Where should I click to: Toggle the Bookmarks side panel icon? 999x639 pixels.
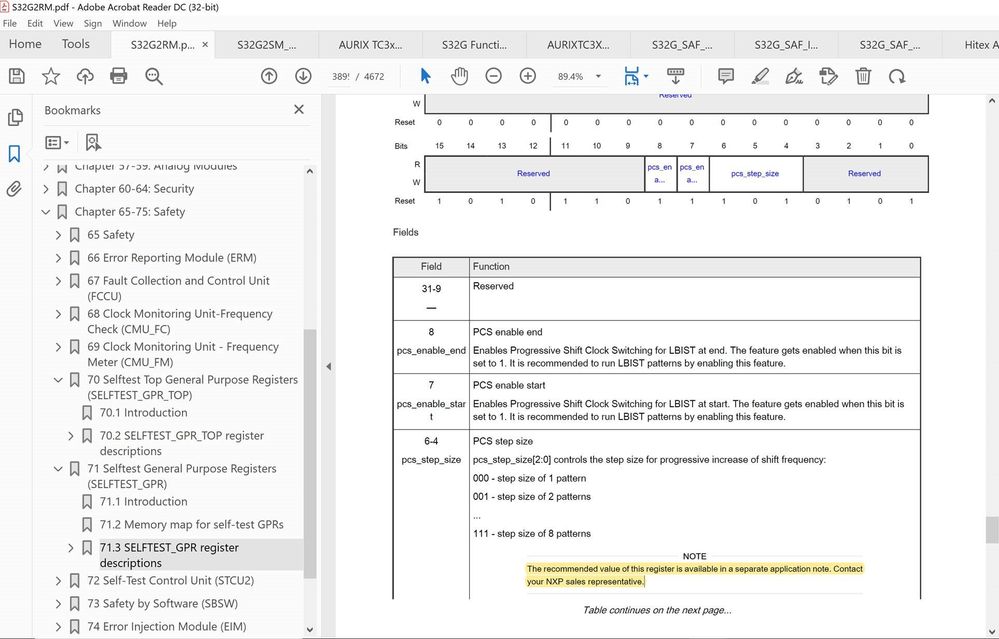(14, 153)
